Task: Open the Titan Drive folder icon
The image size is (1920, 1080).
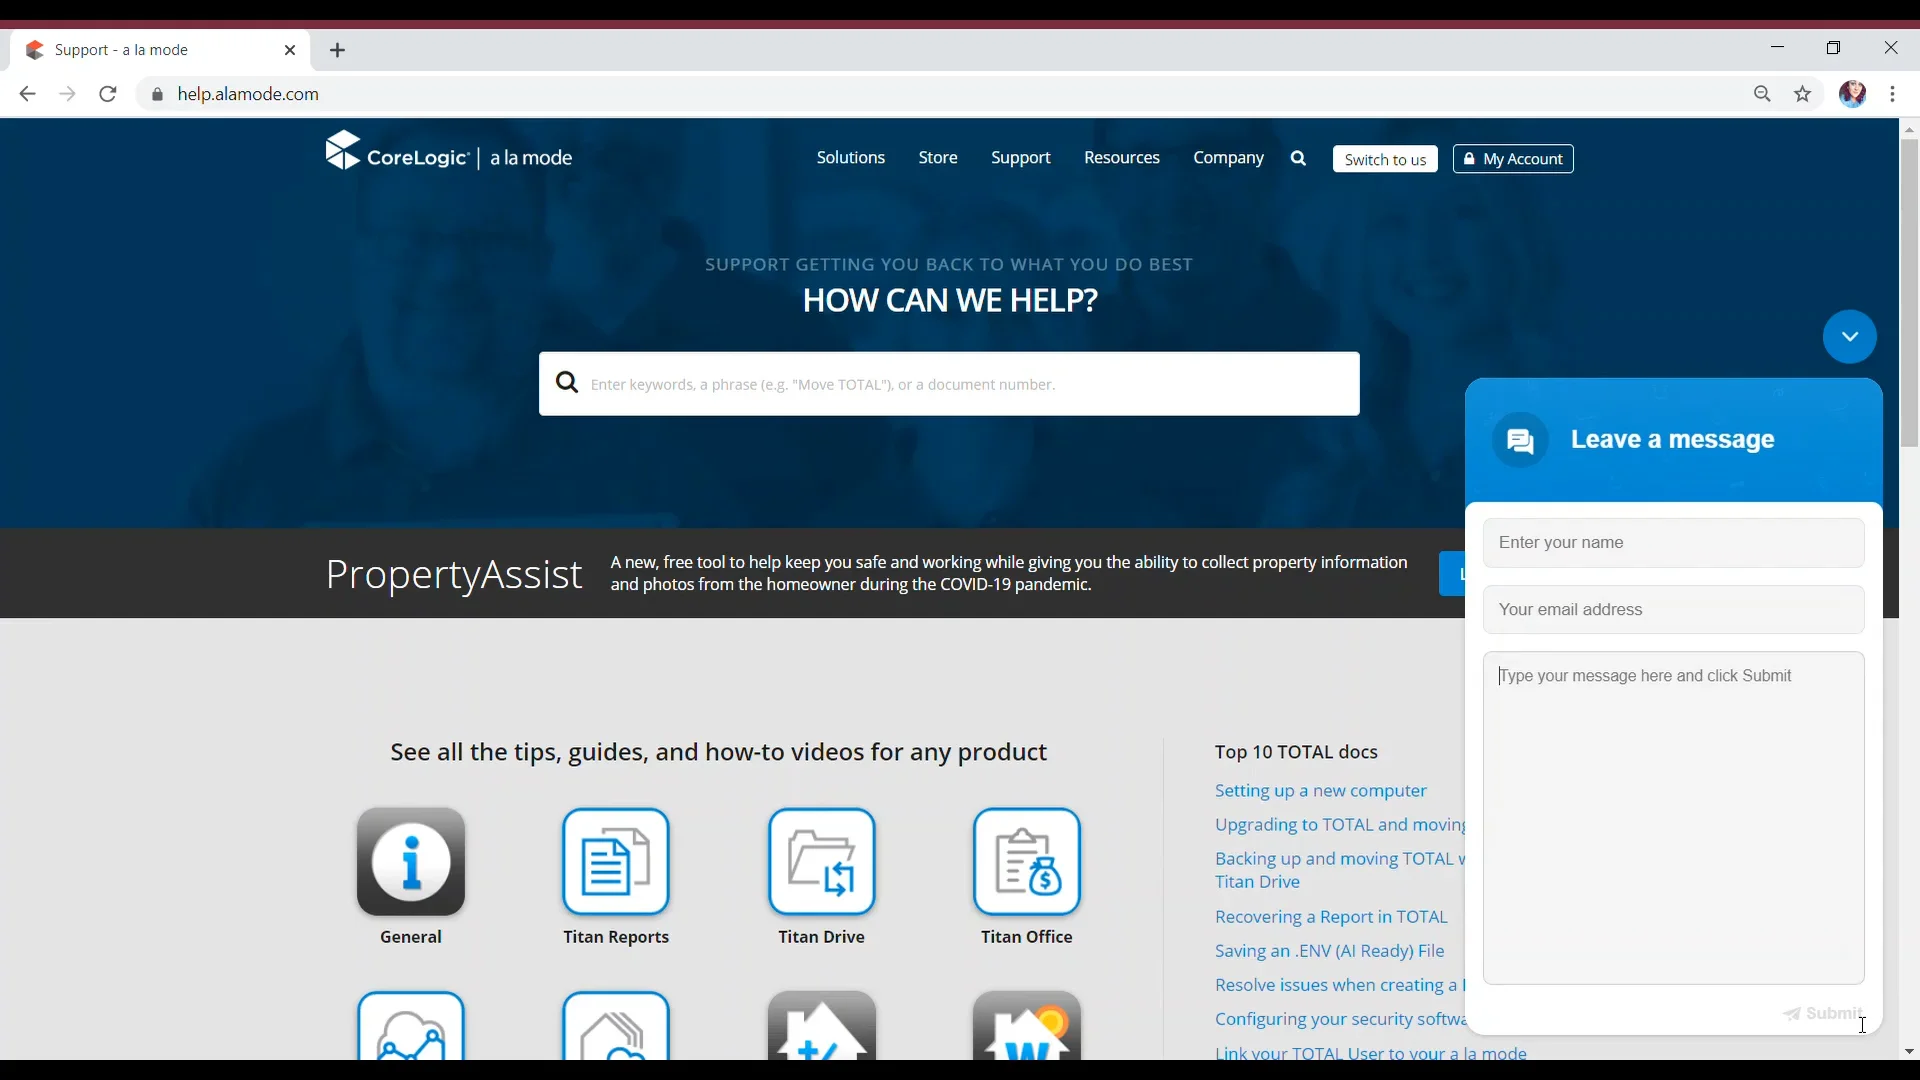Action: click(822, 862)
